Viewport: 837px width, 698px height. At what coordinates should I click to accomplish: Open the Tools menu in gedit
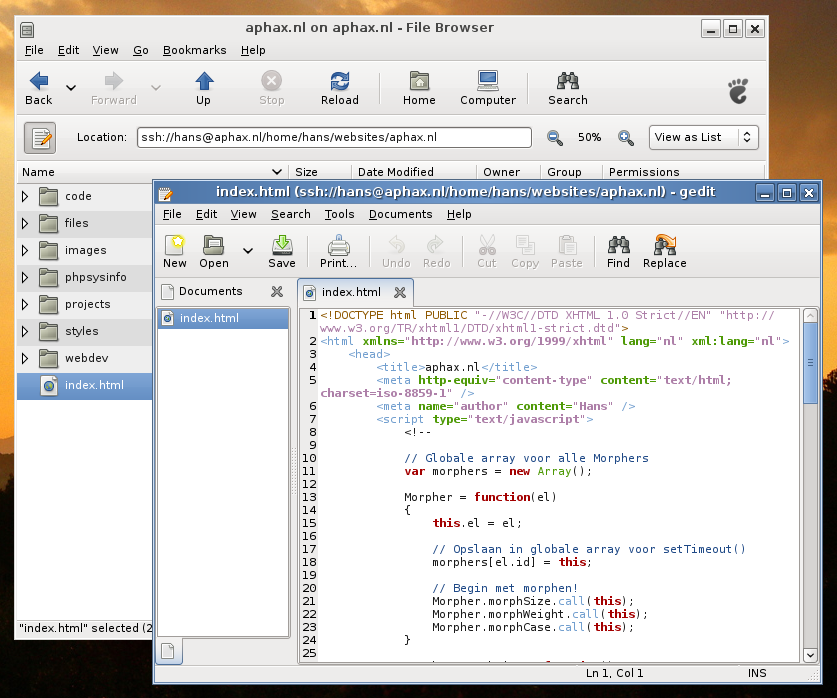click(x=339, y=215)
